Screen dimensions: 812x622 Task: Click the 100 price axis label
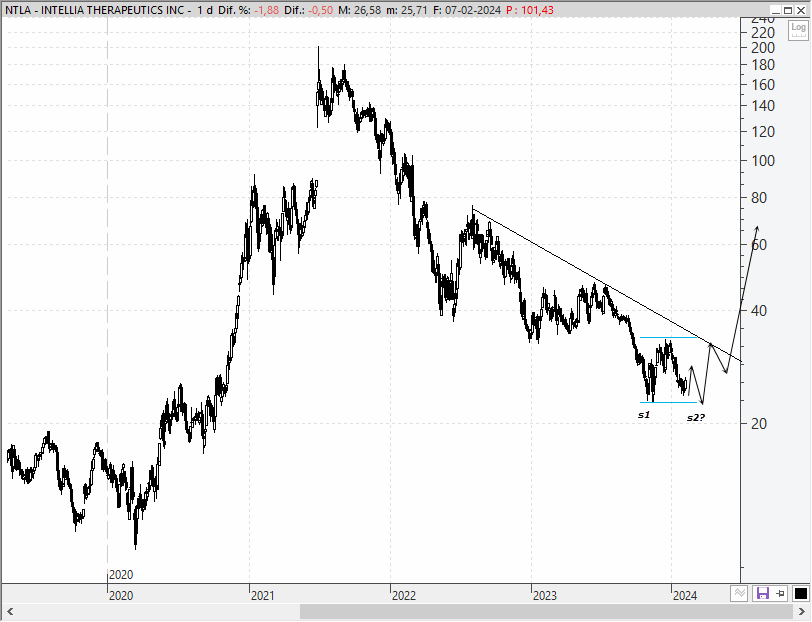coord(763,161)
